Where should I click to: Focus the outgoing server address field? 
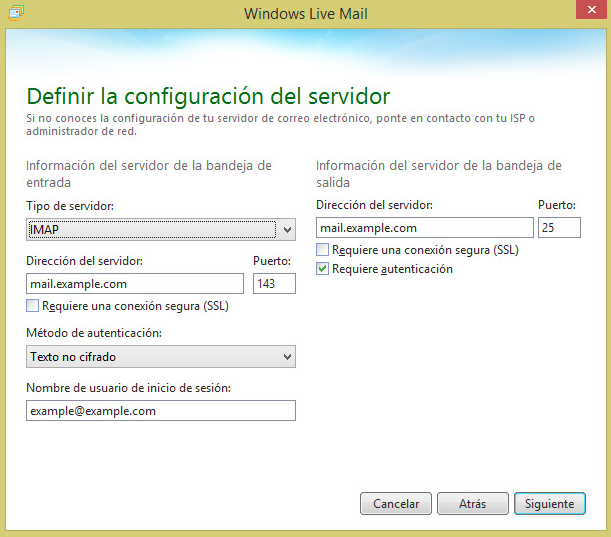425,228
